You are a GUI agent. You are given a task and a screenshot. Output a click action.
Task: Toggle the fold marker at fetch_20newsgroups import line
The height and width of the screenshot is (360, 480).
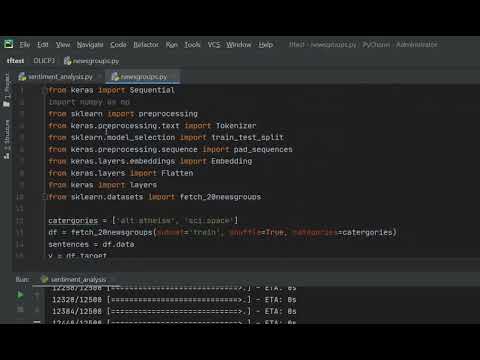pyautogui.click(x=44, y=197)
